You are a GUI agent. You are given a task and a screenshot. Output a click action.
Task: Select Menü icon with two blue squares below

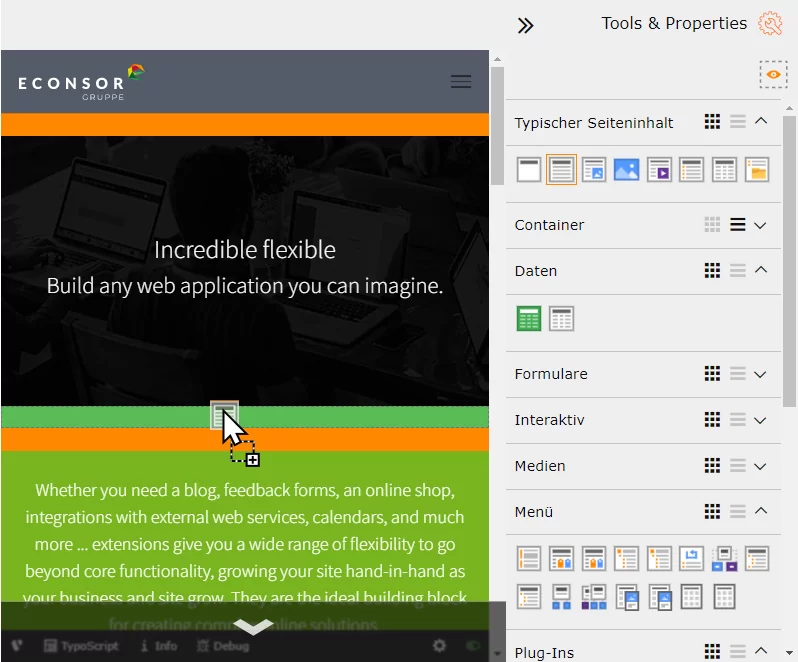pos(561,597)
